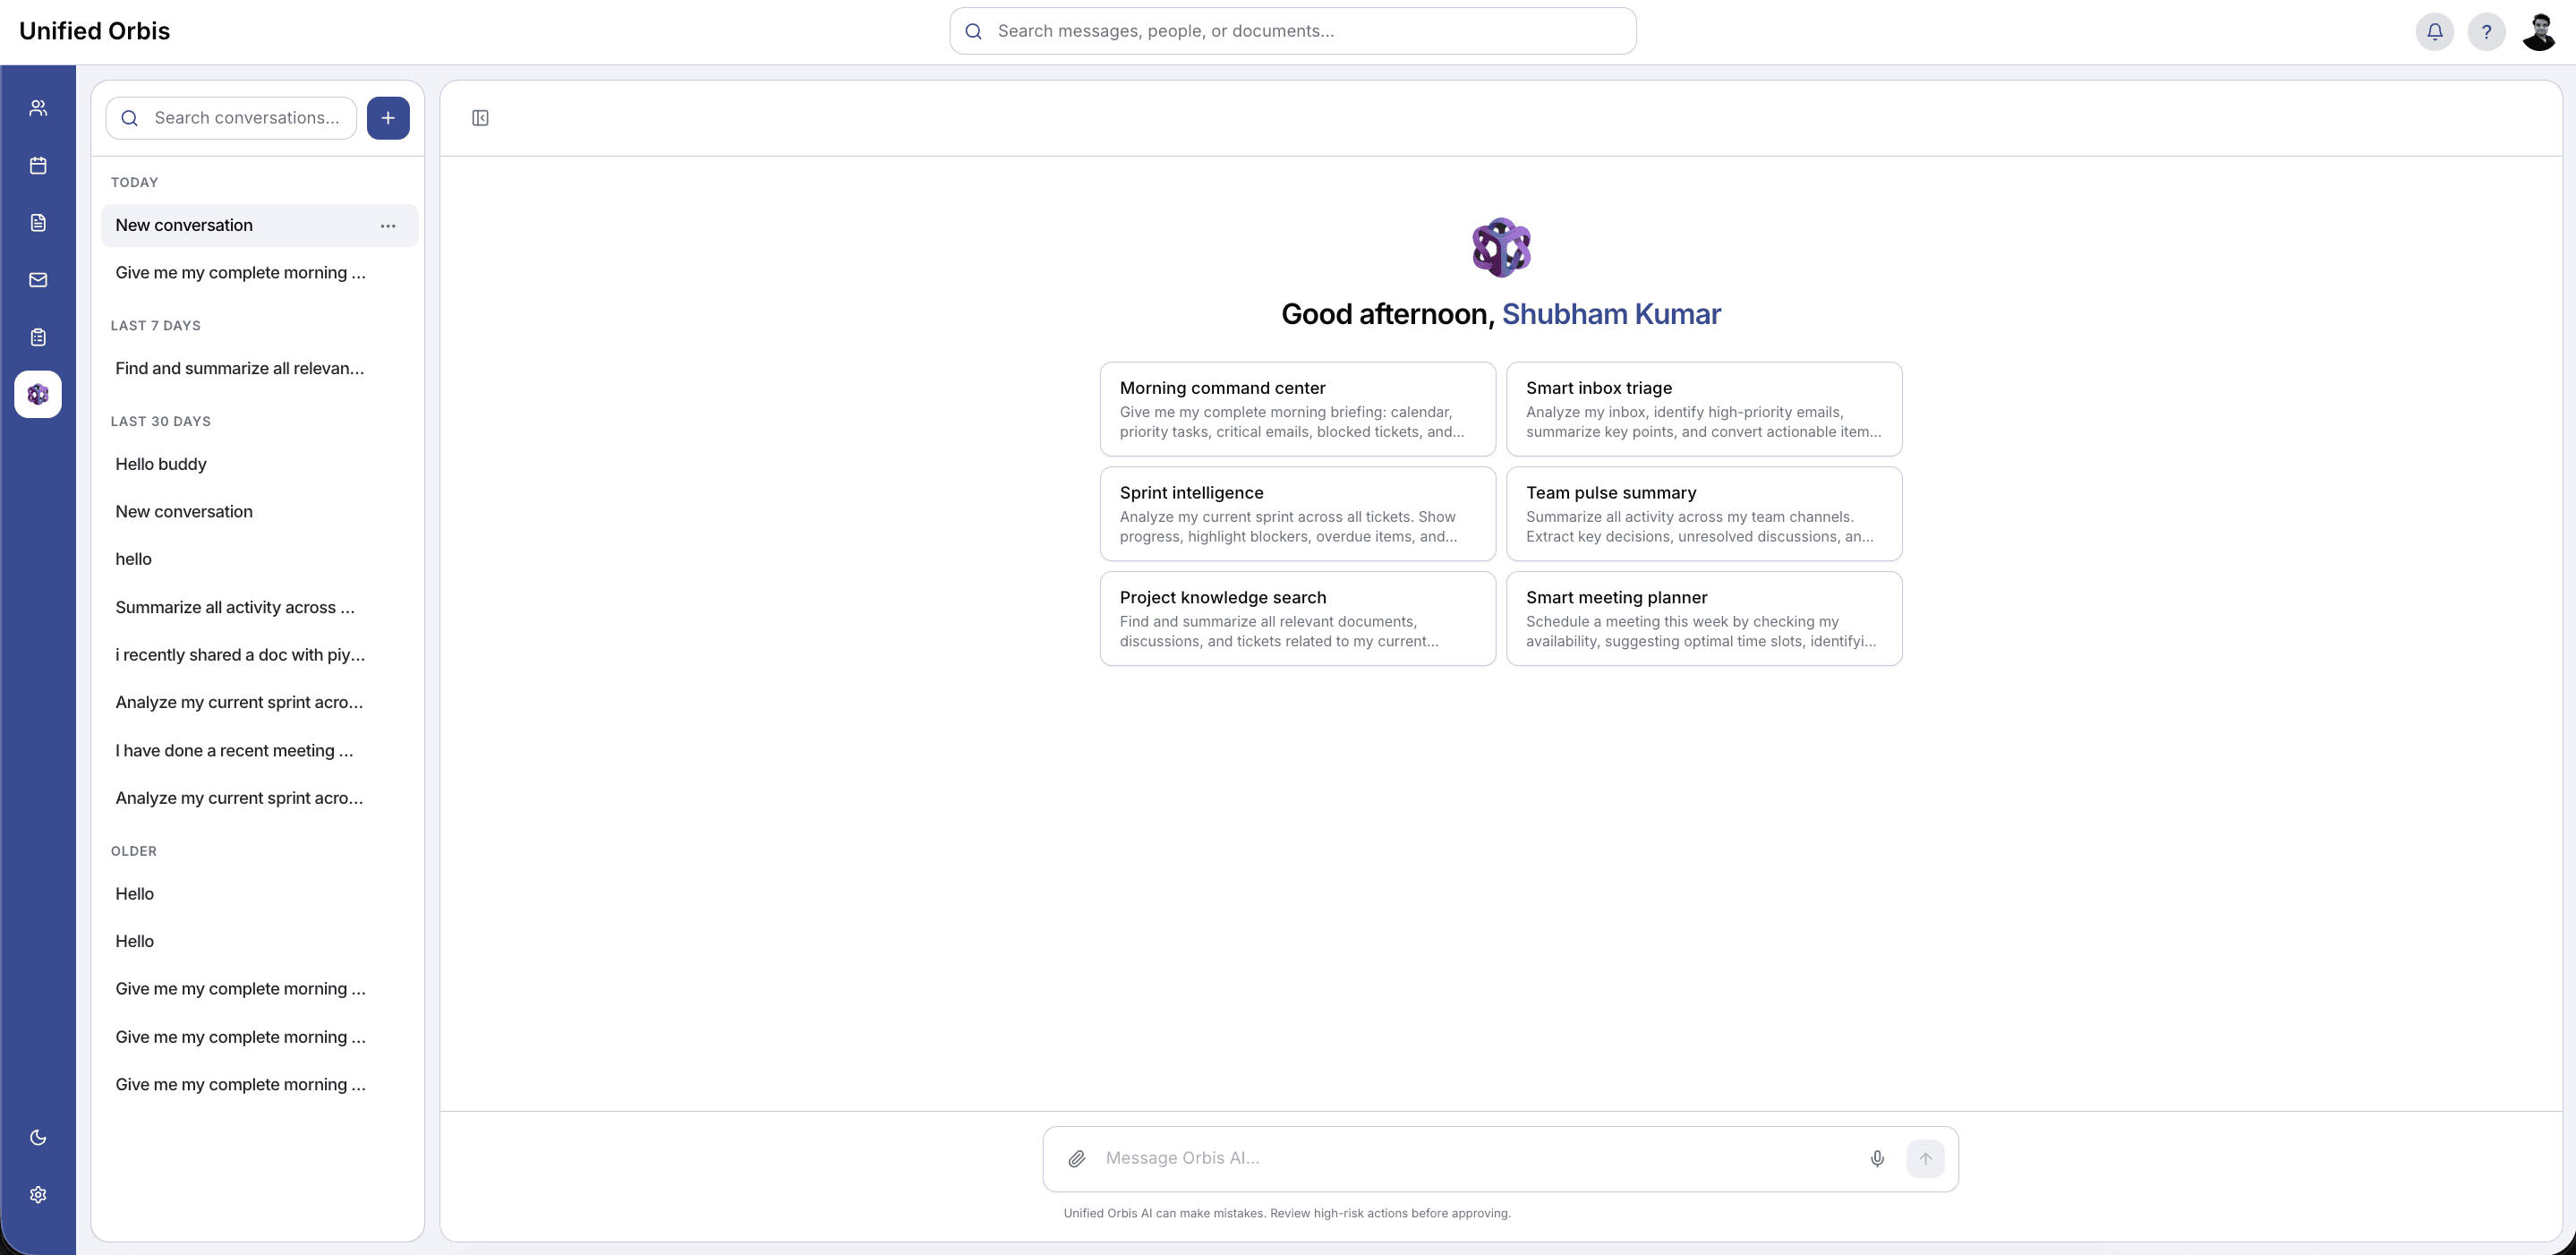Focus the global search messages field
Image resolution: width=2576 pixels, height=1255 pixels.
point(1293,31)
